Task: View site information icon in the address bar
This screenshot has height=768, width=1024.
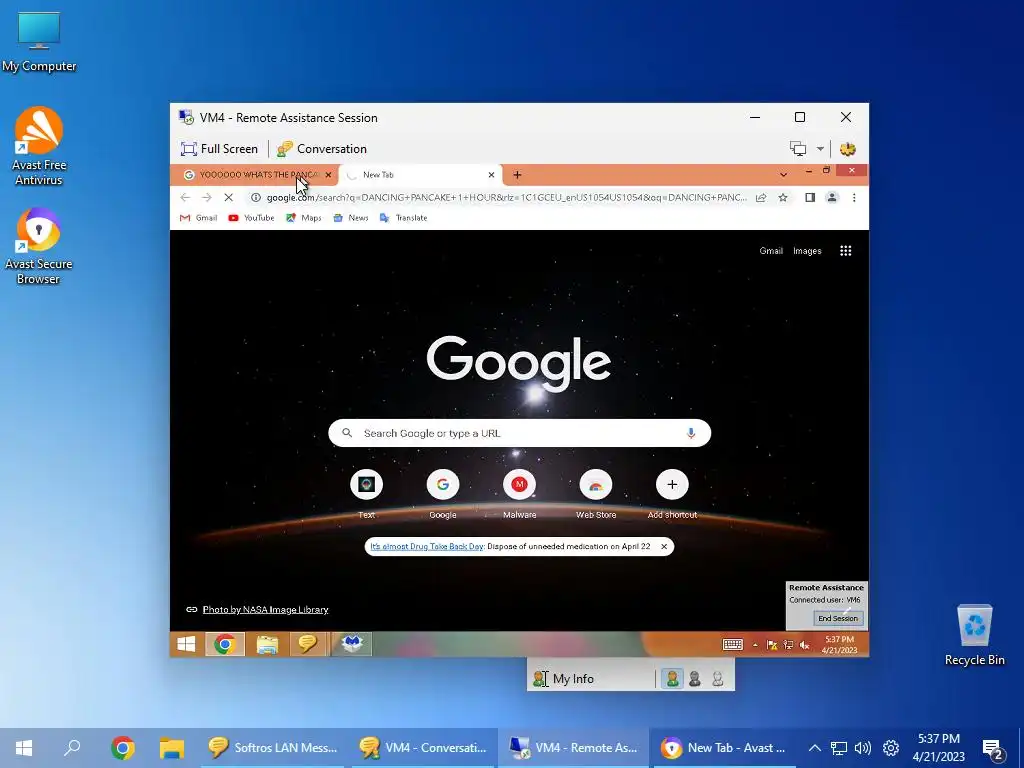Action: 256,197
